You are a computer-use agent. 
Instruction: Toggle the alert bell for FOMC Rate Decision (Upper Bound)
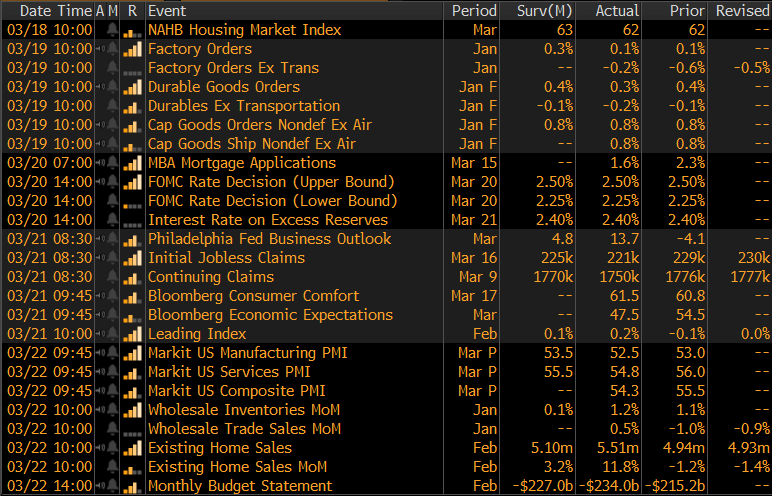point(112,182)
